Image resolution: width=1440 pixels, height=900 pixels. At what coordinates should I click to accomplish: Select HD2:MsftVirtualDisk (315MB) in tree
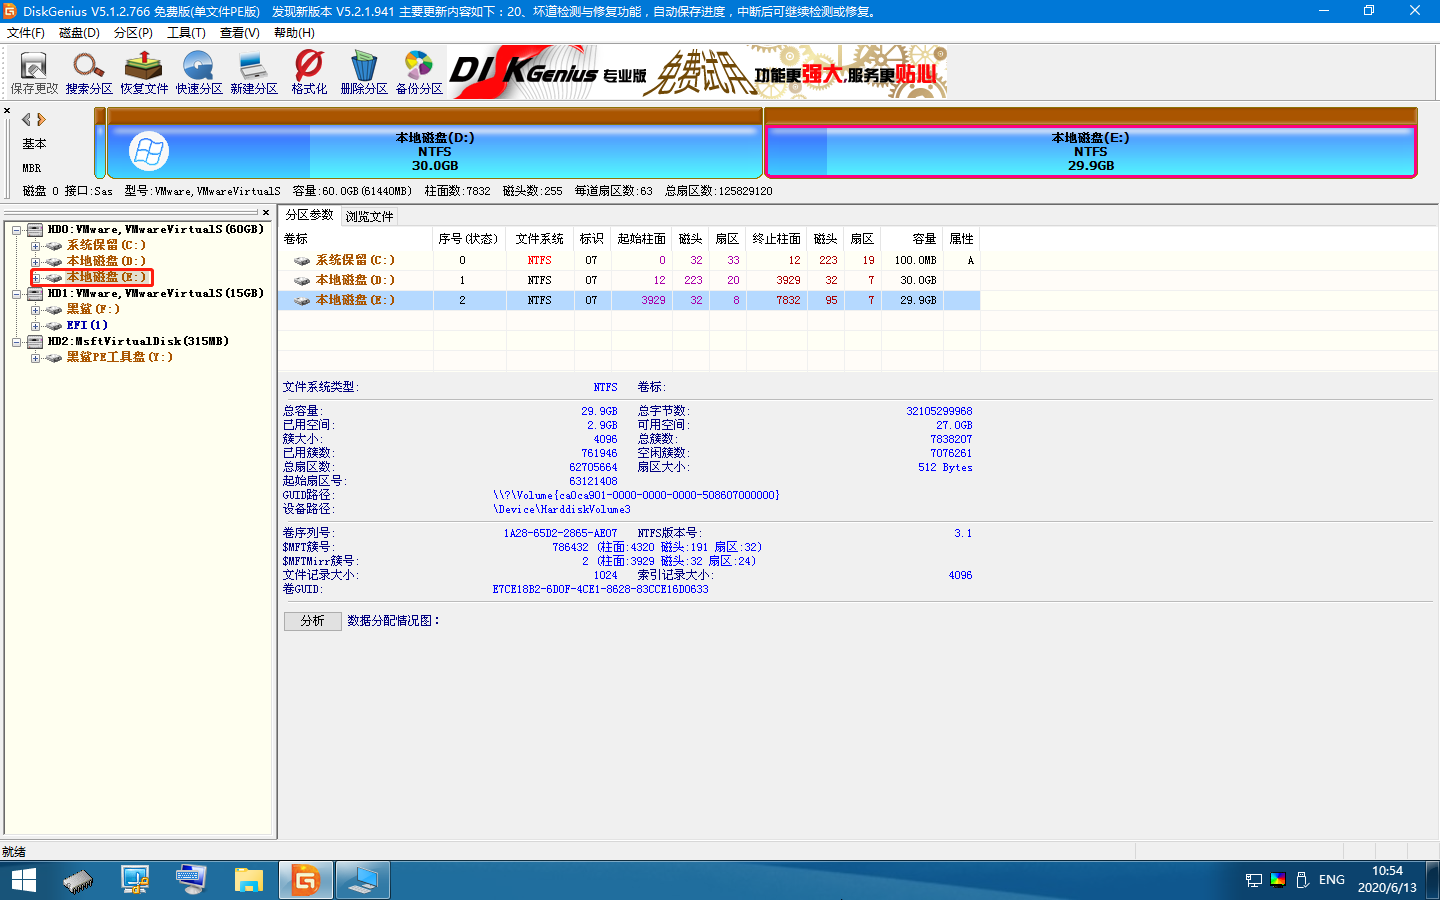tap(138, 341)
